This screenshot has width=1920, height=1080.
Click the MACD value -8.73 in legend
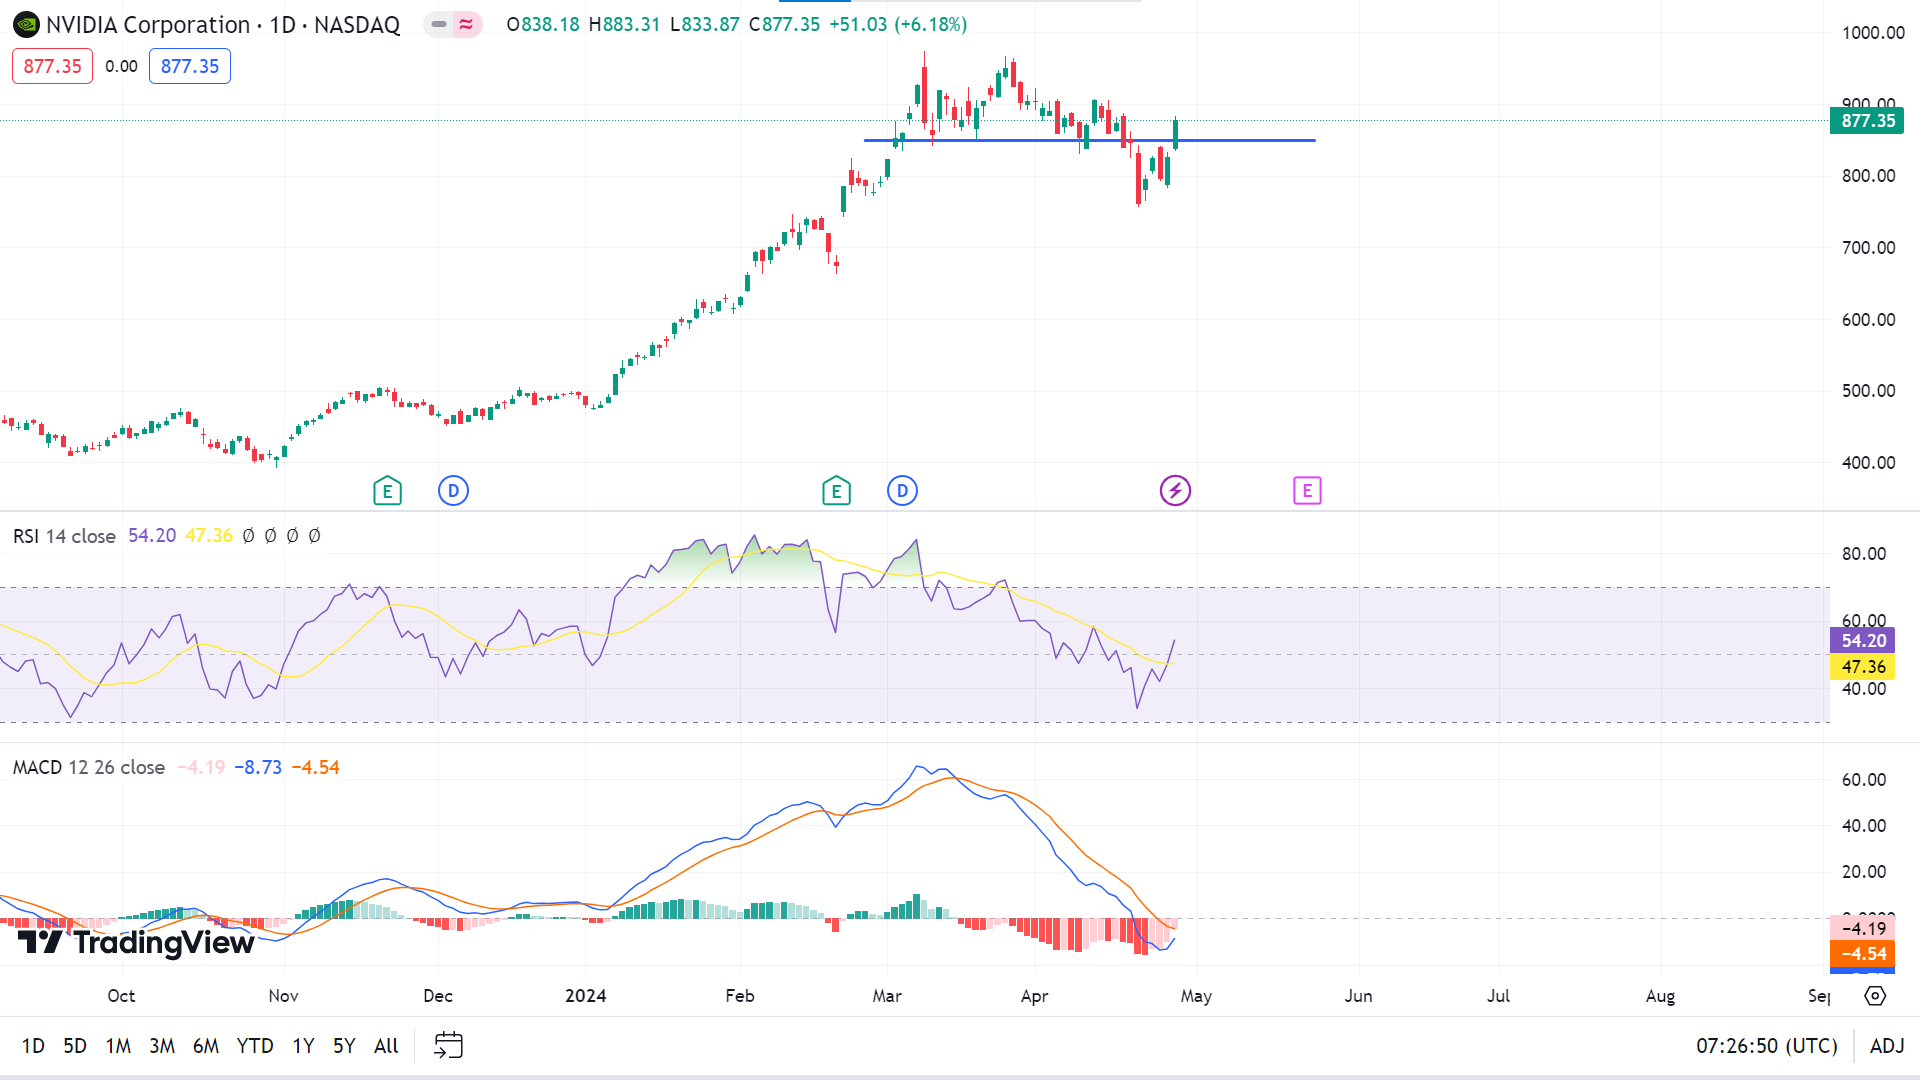(258, 767)
